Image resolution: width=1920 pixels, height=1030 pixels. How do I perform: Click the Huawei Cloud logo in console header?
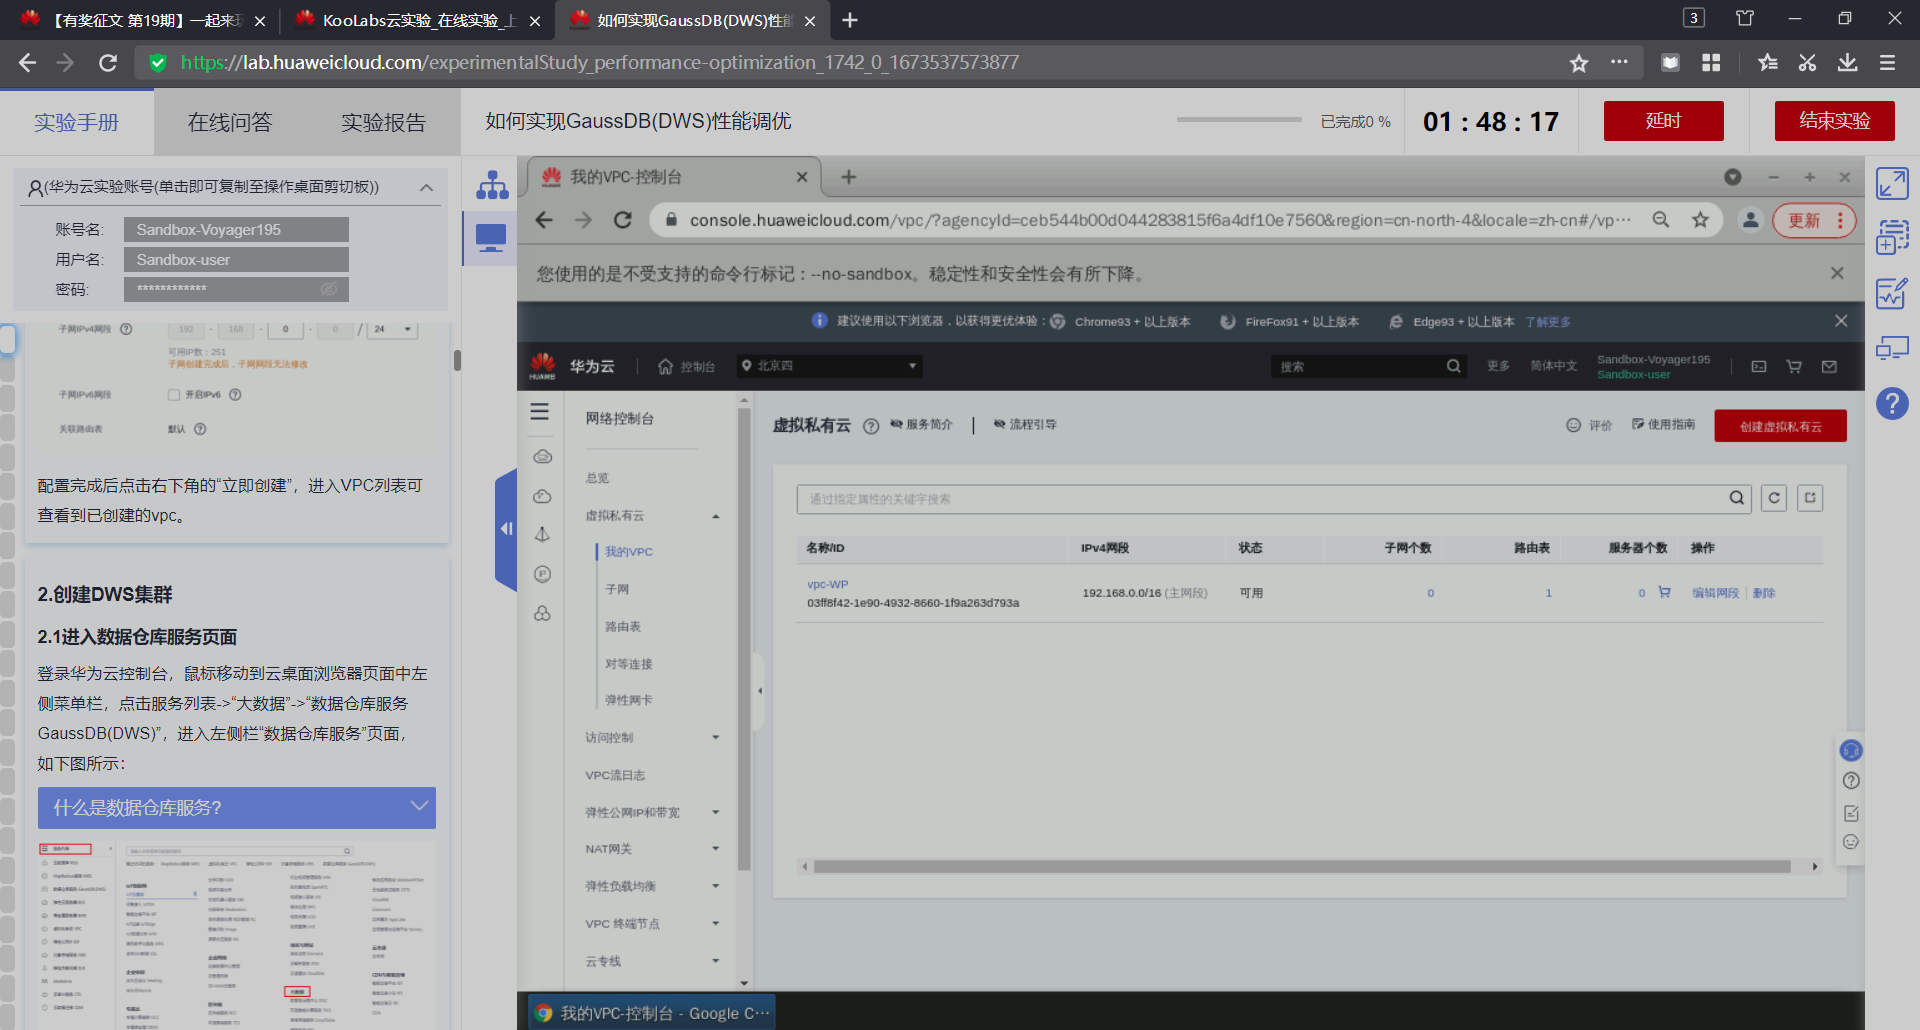(x=543, y=366)
